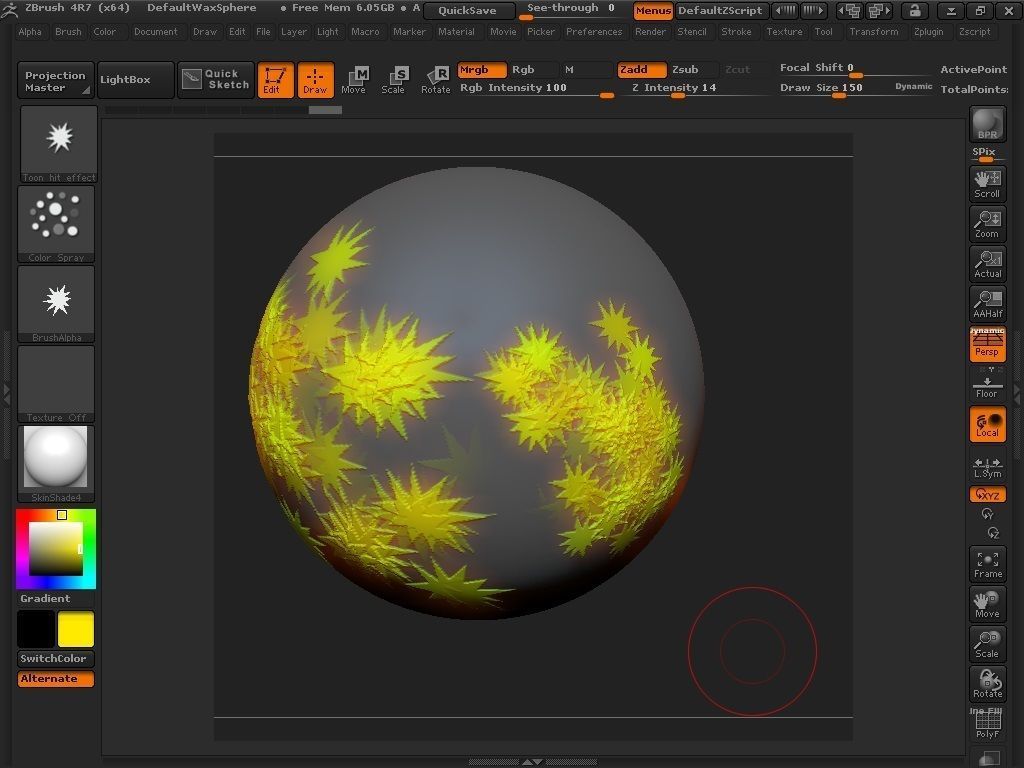
Task: Click the Projection Master button
Action: [x=54, y=80]
